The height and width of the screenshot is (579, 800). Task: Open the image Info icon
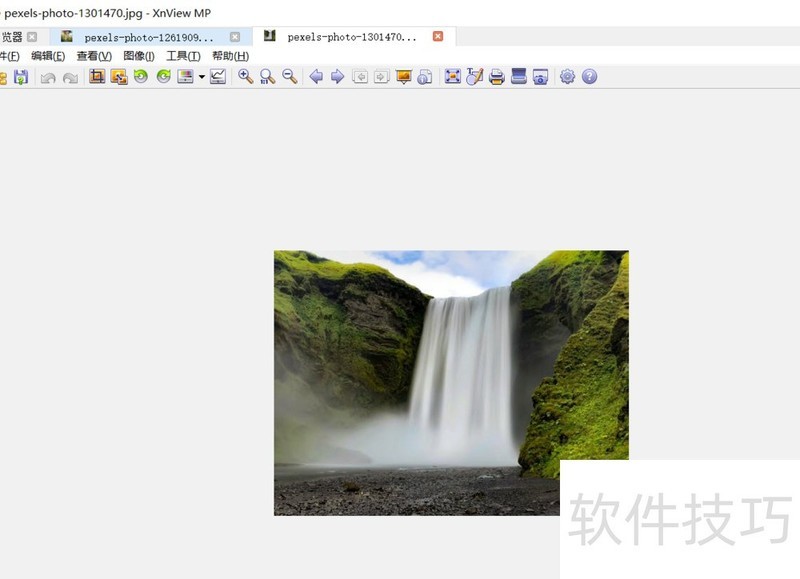click(x=424, y=76)
